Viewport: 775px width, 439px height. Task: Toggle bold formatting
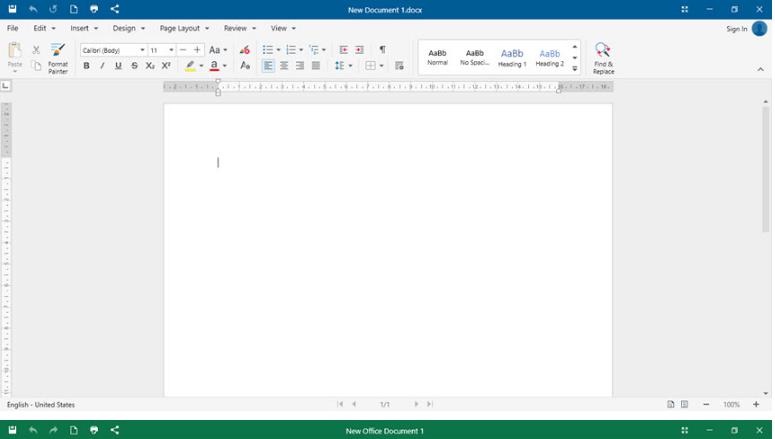coord(86,66)
